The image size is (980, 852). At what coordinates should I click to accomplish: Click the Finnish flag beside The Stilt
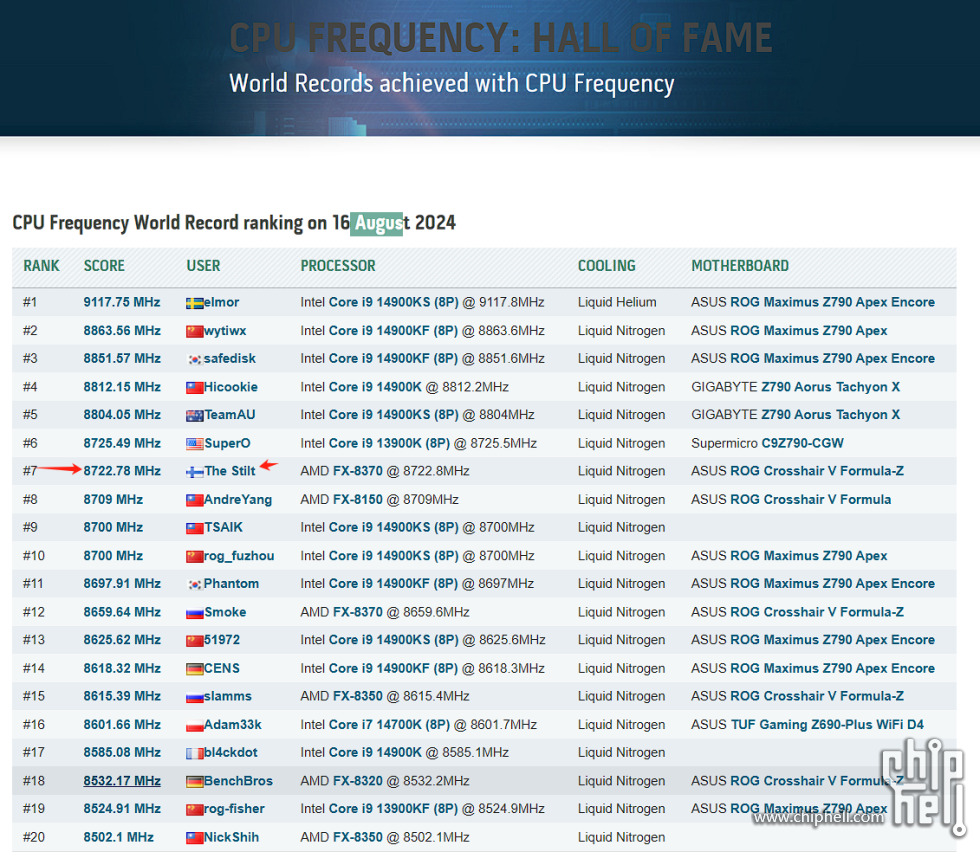tap(194, 472)
